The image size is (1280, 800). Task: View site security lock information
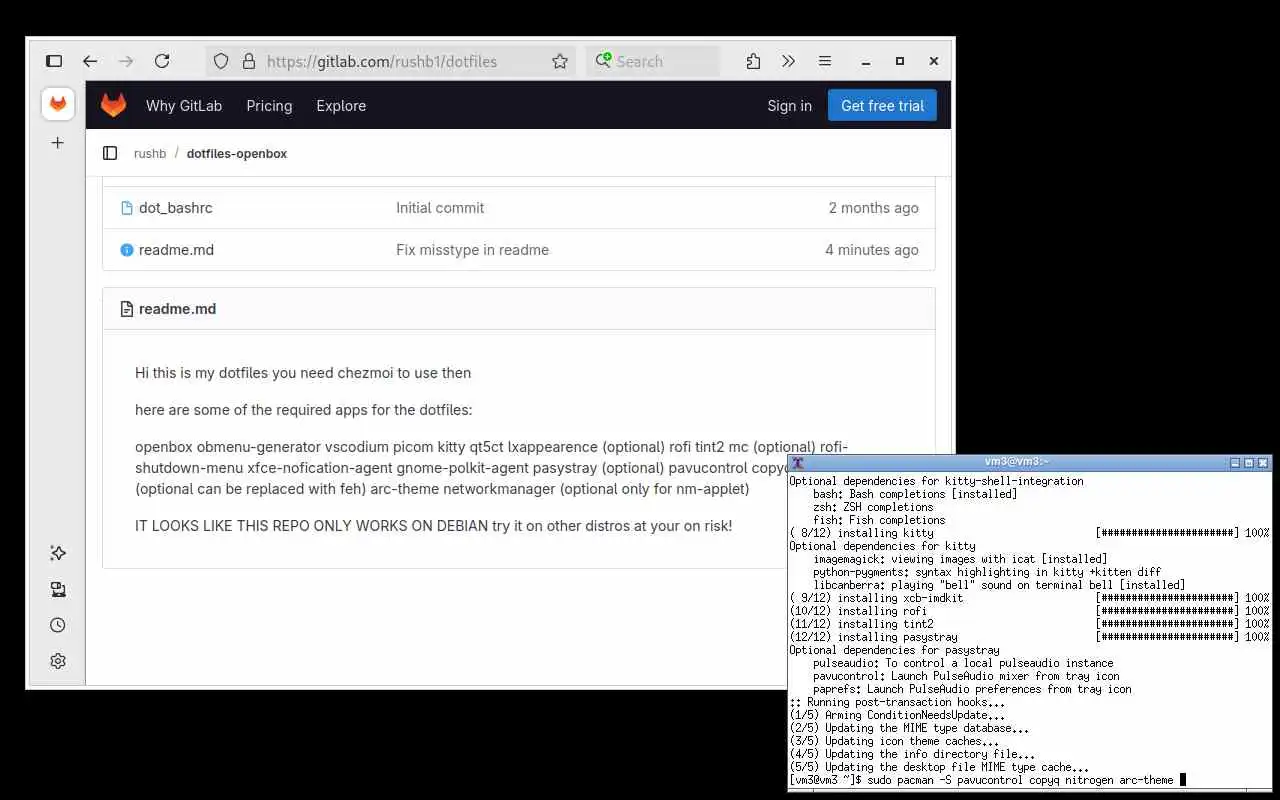click(x=249, y=61)
